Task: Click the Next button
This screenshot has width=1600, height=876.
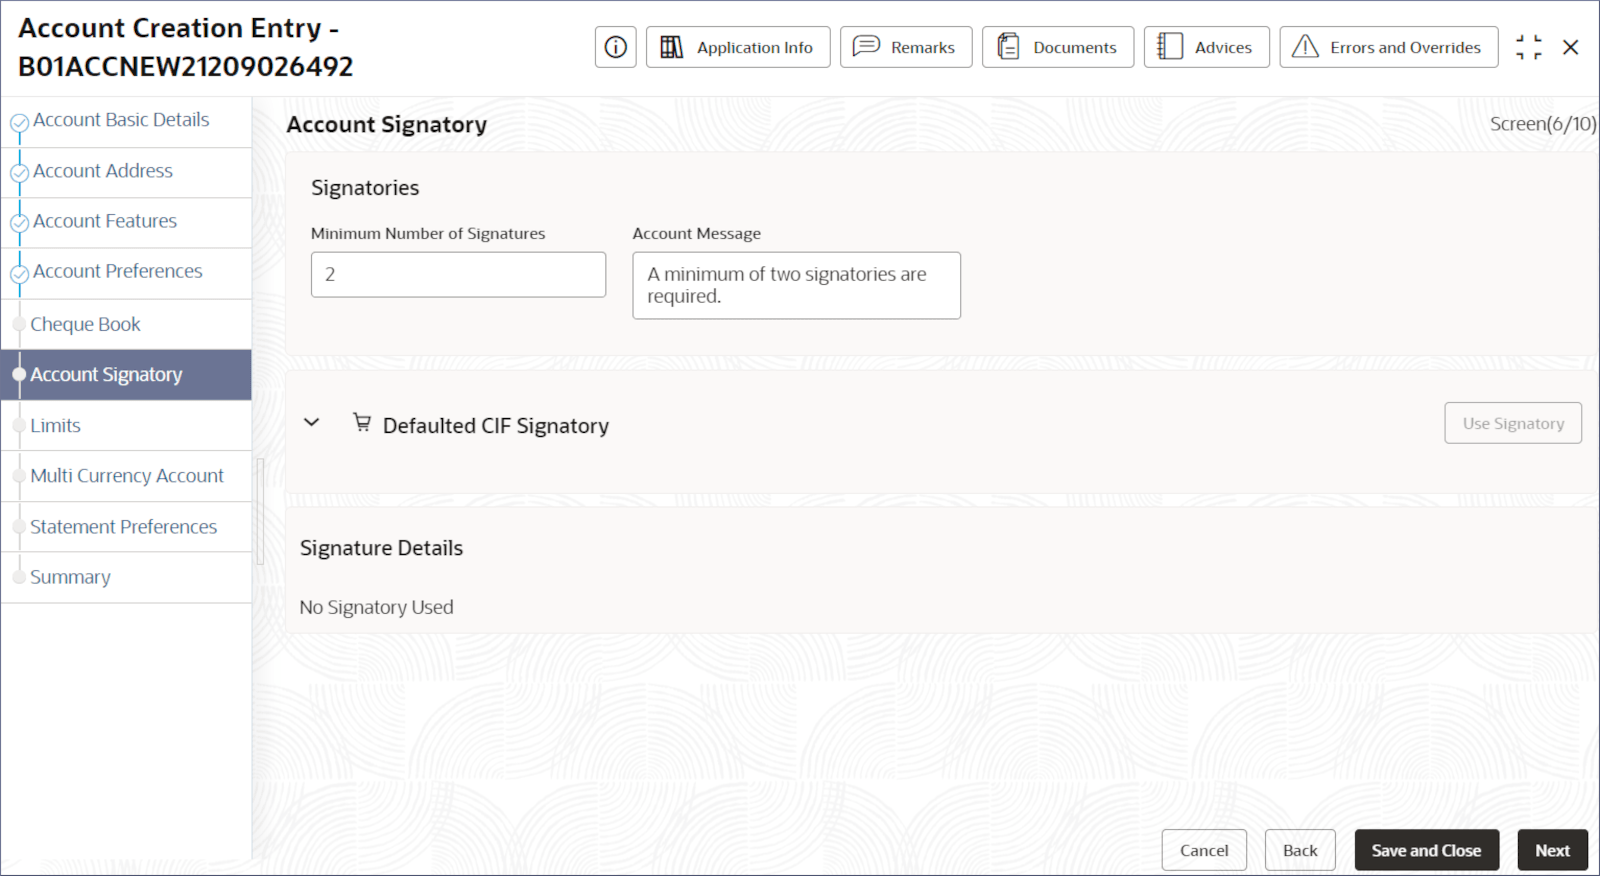Action: 1552,850
